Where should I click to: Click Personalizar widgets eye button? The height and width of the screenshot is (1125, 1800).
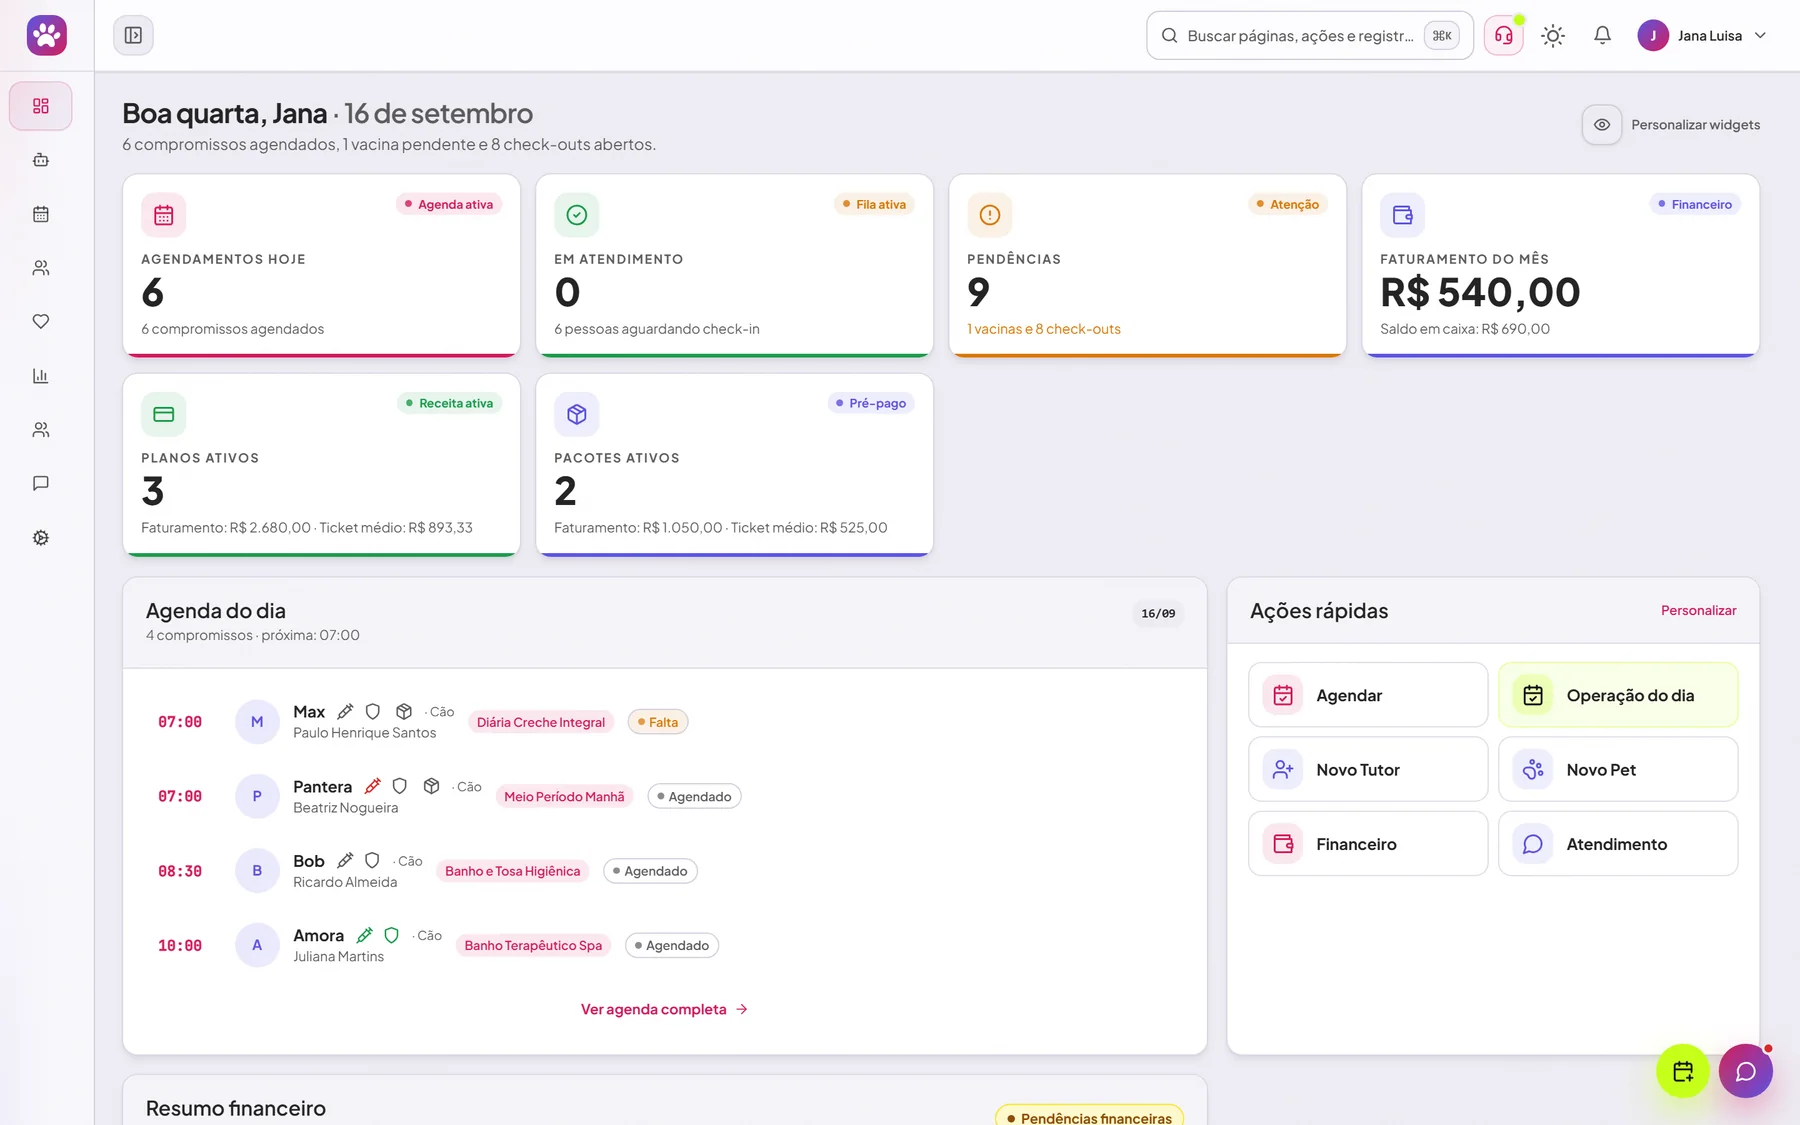click(x=1602, y=125)
